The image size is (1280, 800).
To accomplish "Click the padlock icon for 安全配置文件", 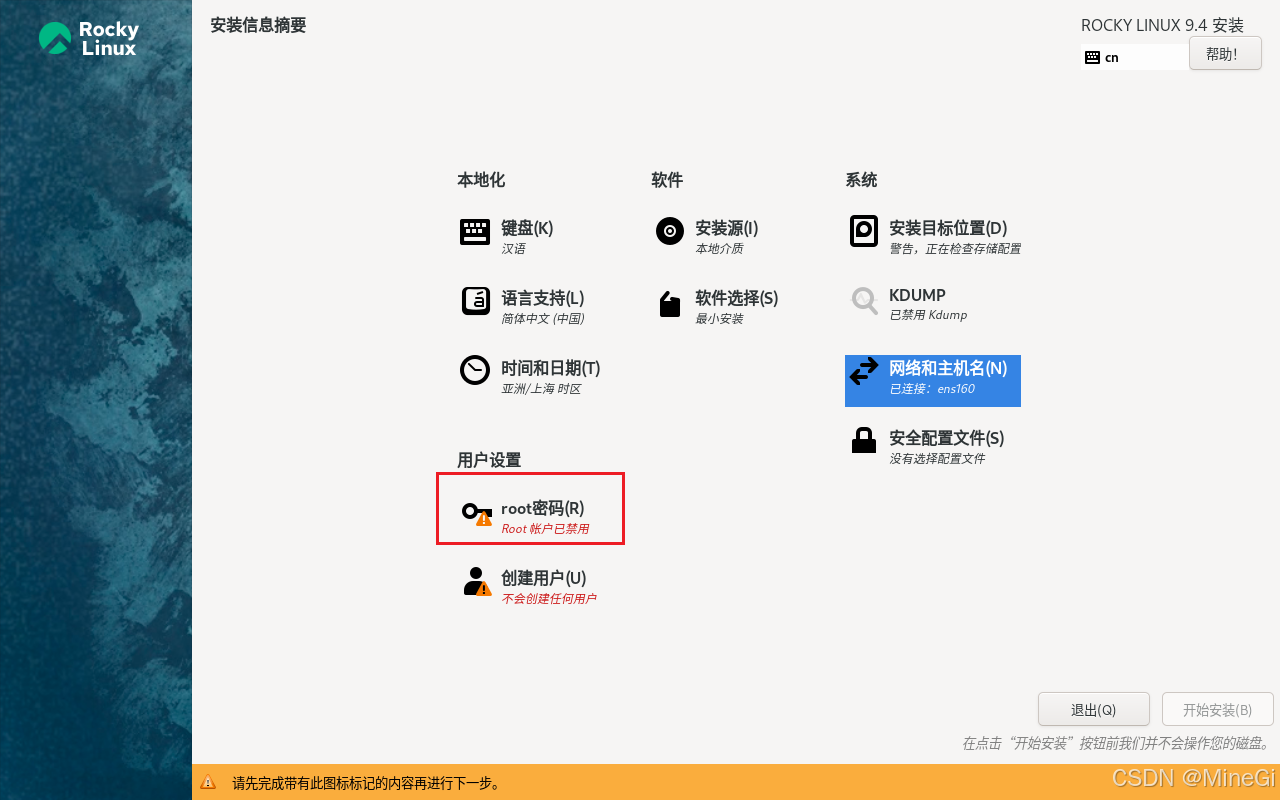I will click(863, 440).
